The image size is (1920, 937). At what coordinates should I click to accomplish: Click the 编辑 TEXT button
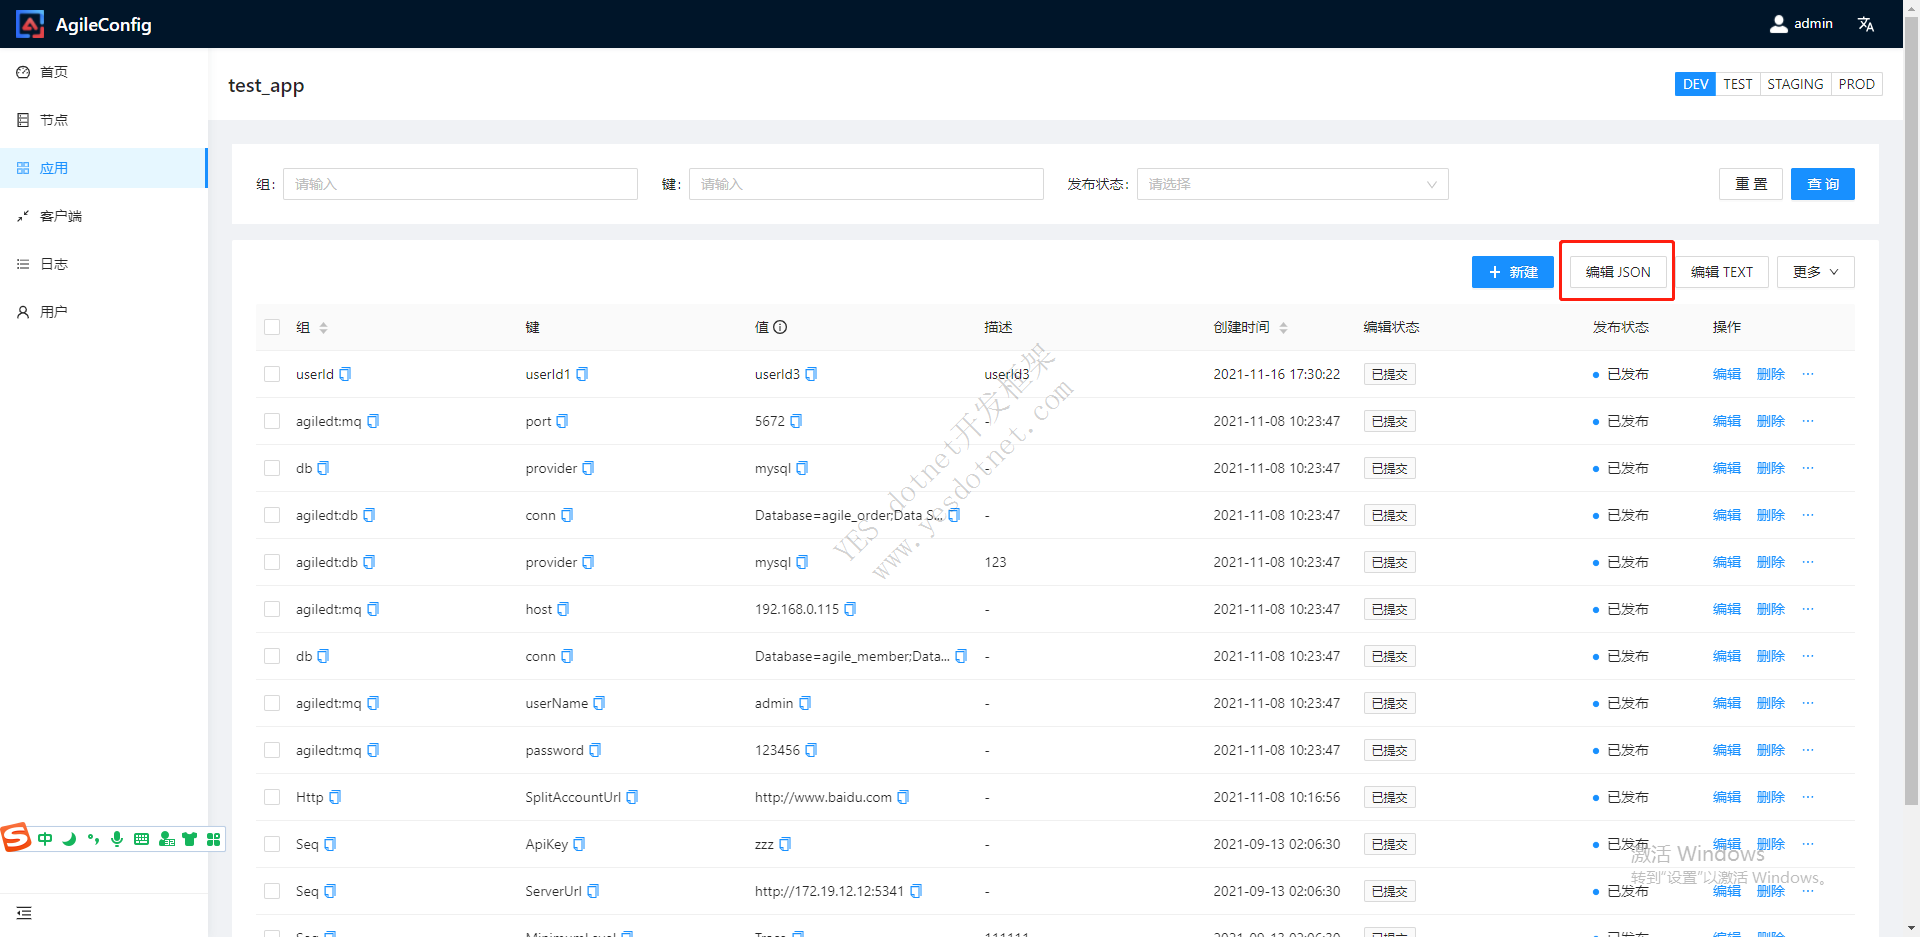coord(1722,272)
